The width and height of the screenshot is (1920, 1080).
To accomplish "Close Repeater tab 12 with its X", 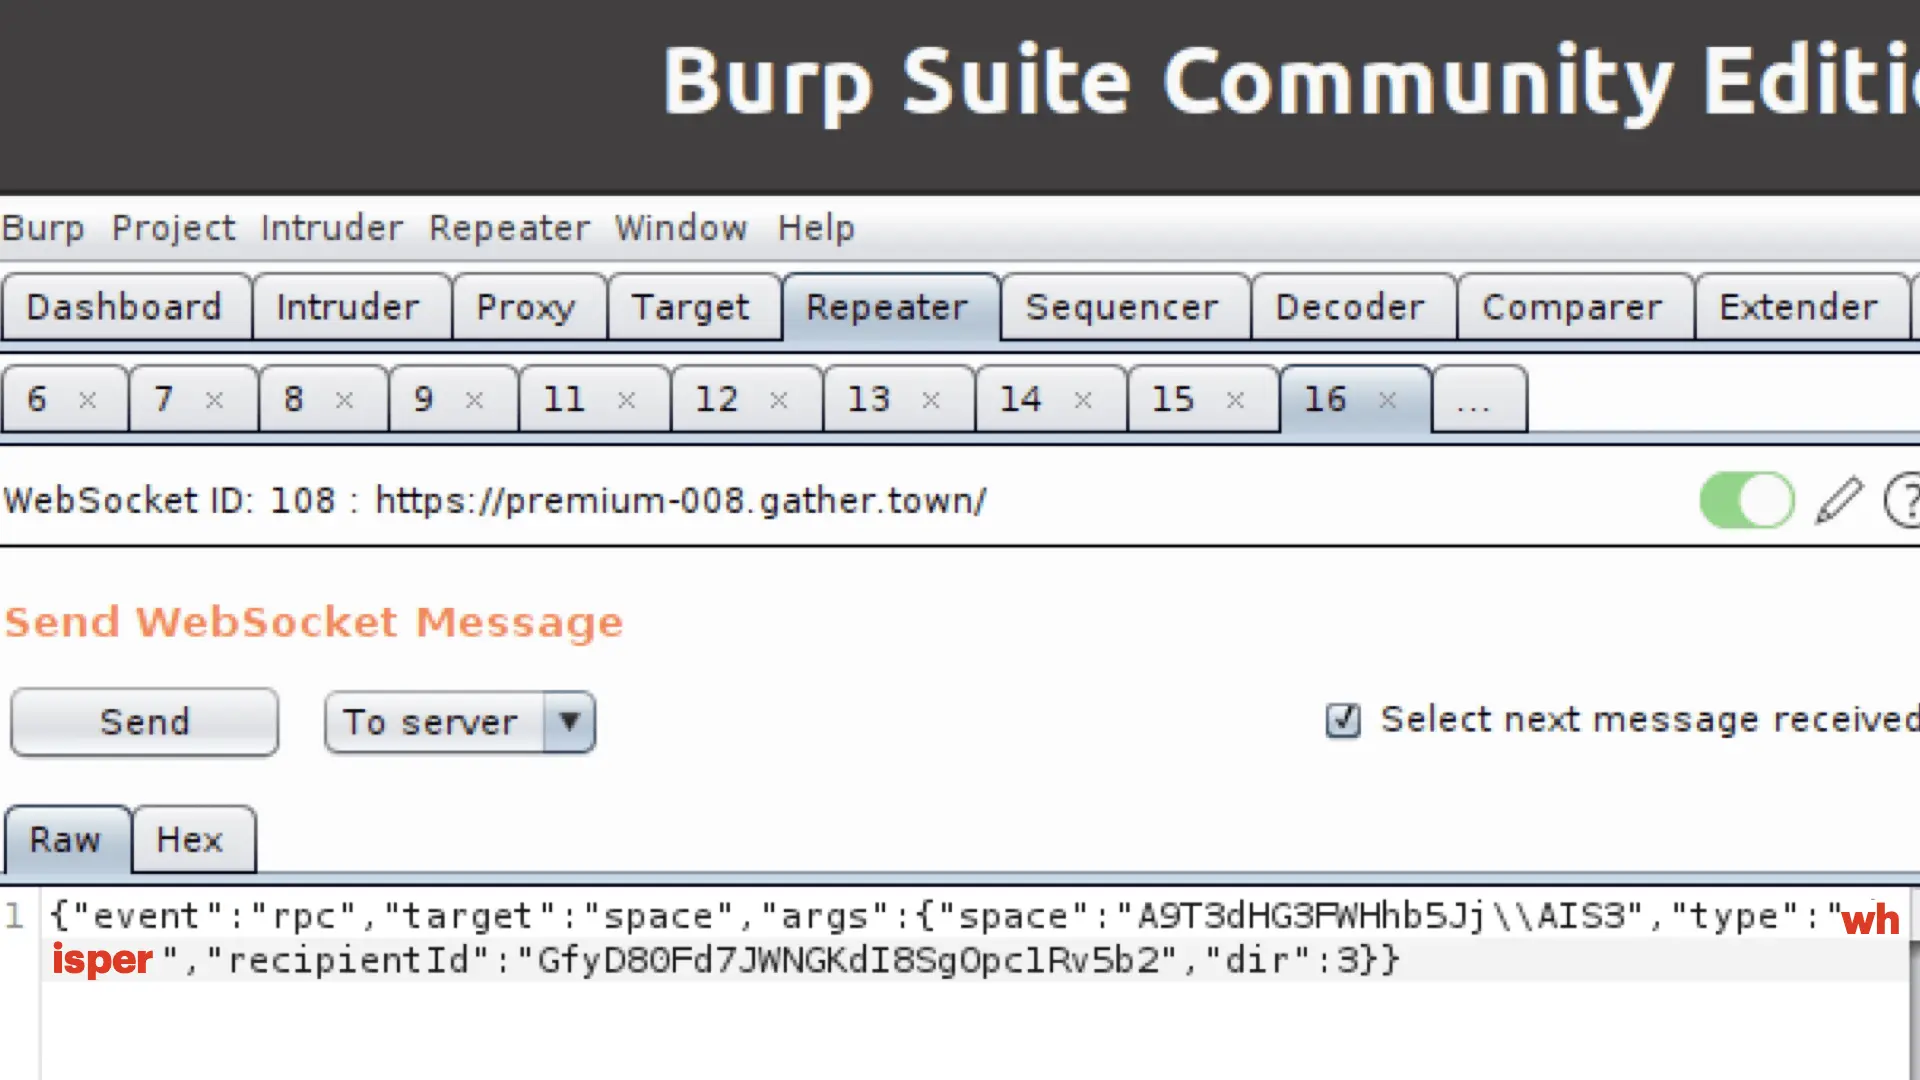I will (779, 400).
